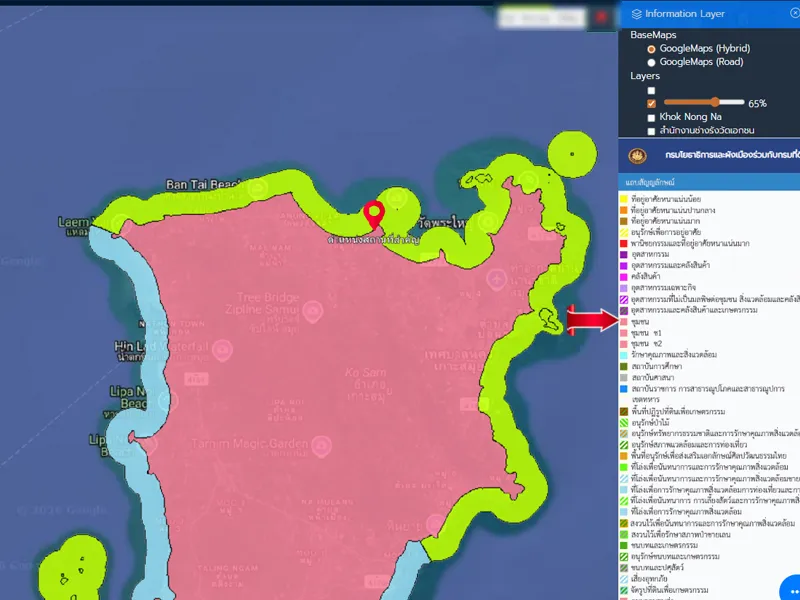The width and height of the screenshot is (800, 600).
Task: Tick the first unlabeled layer checkbox
Action: click(651, 90)
